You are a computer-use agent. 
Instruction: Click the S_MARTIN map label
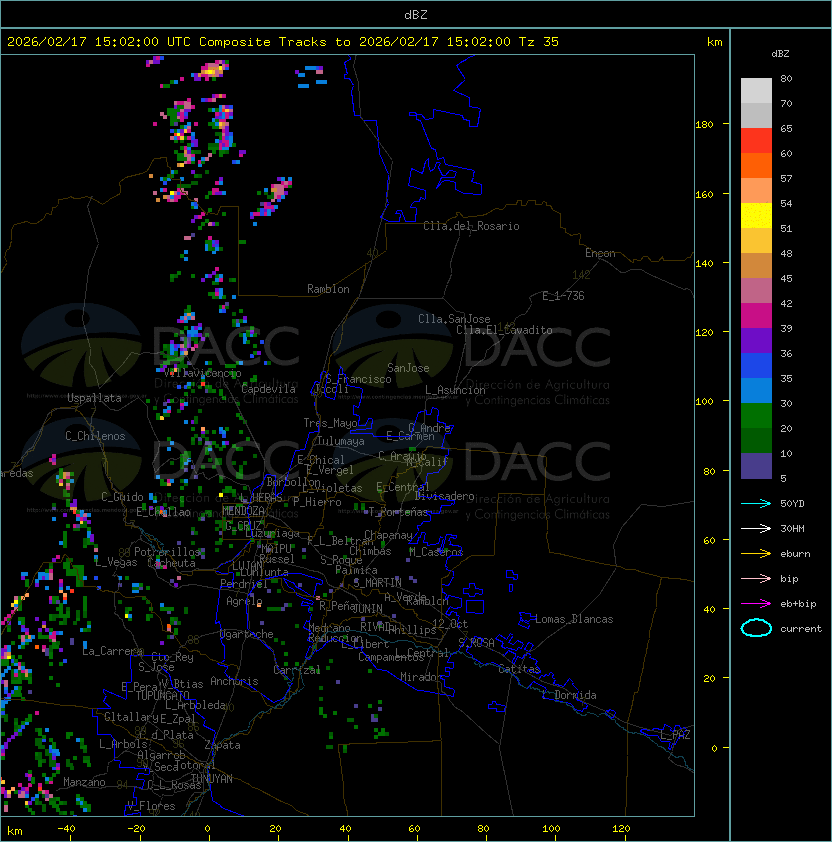point(377,583)
